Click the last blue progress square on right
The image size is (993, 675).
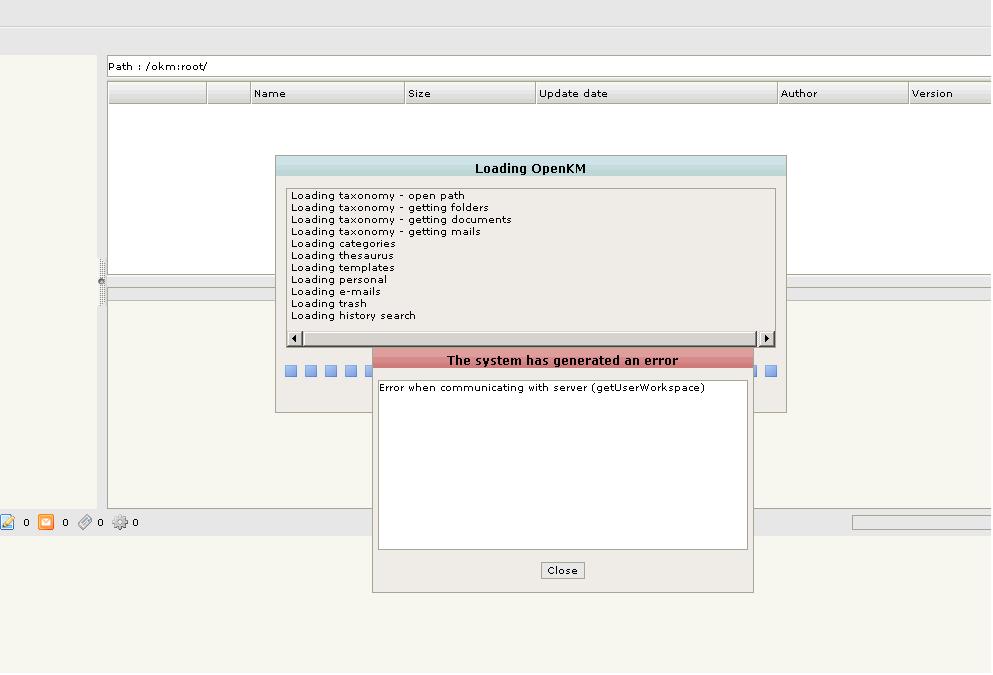771,371
